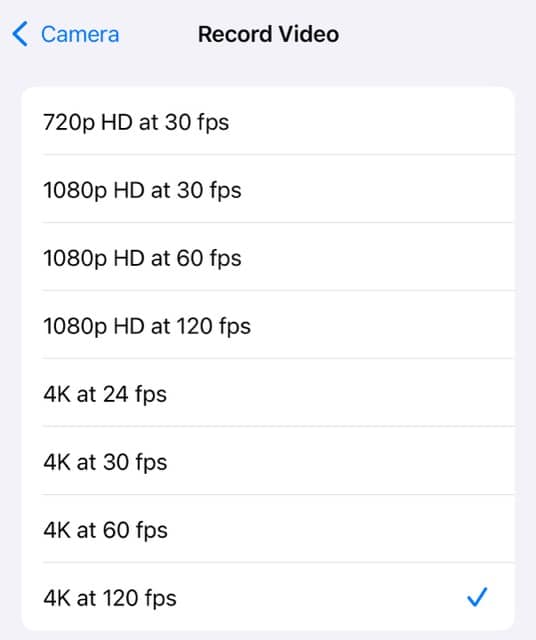Image resolution: width=536 pixels, height=640 pixels.
Task: Choose 1080p HD at 30 fps
Action: coord(268,189)
